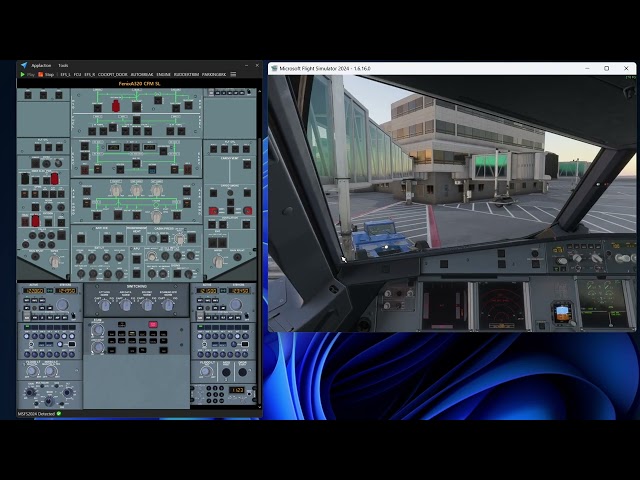Click the left radio standby frequency display

click(x=66, y=291)
